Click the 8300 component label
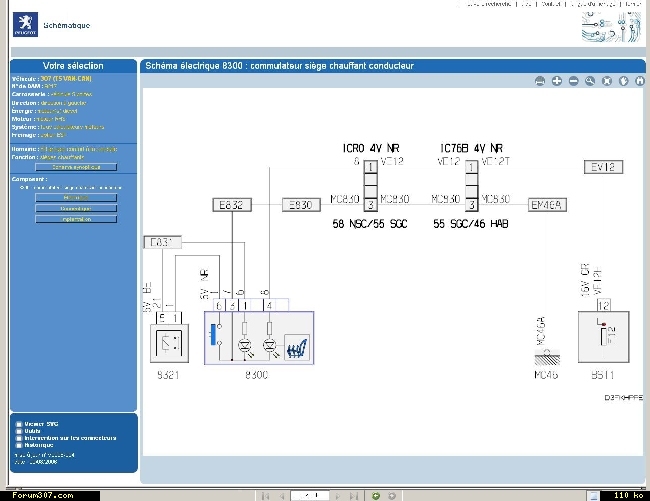Screen dimensions: 650x501 (x=257, y=375)
